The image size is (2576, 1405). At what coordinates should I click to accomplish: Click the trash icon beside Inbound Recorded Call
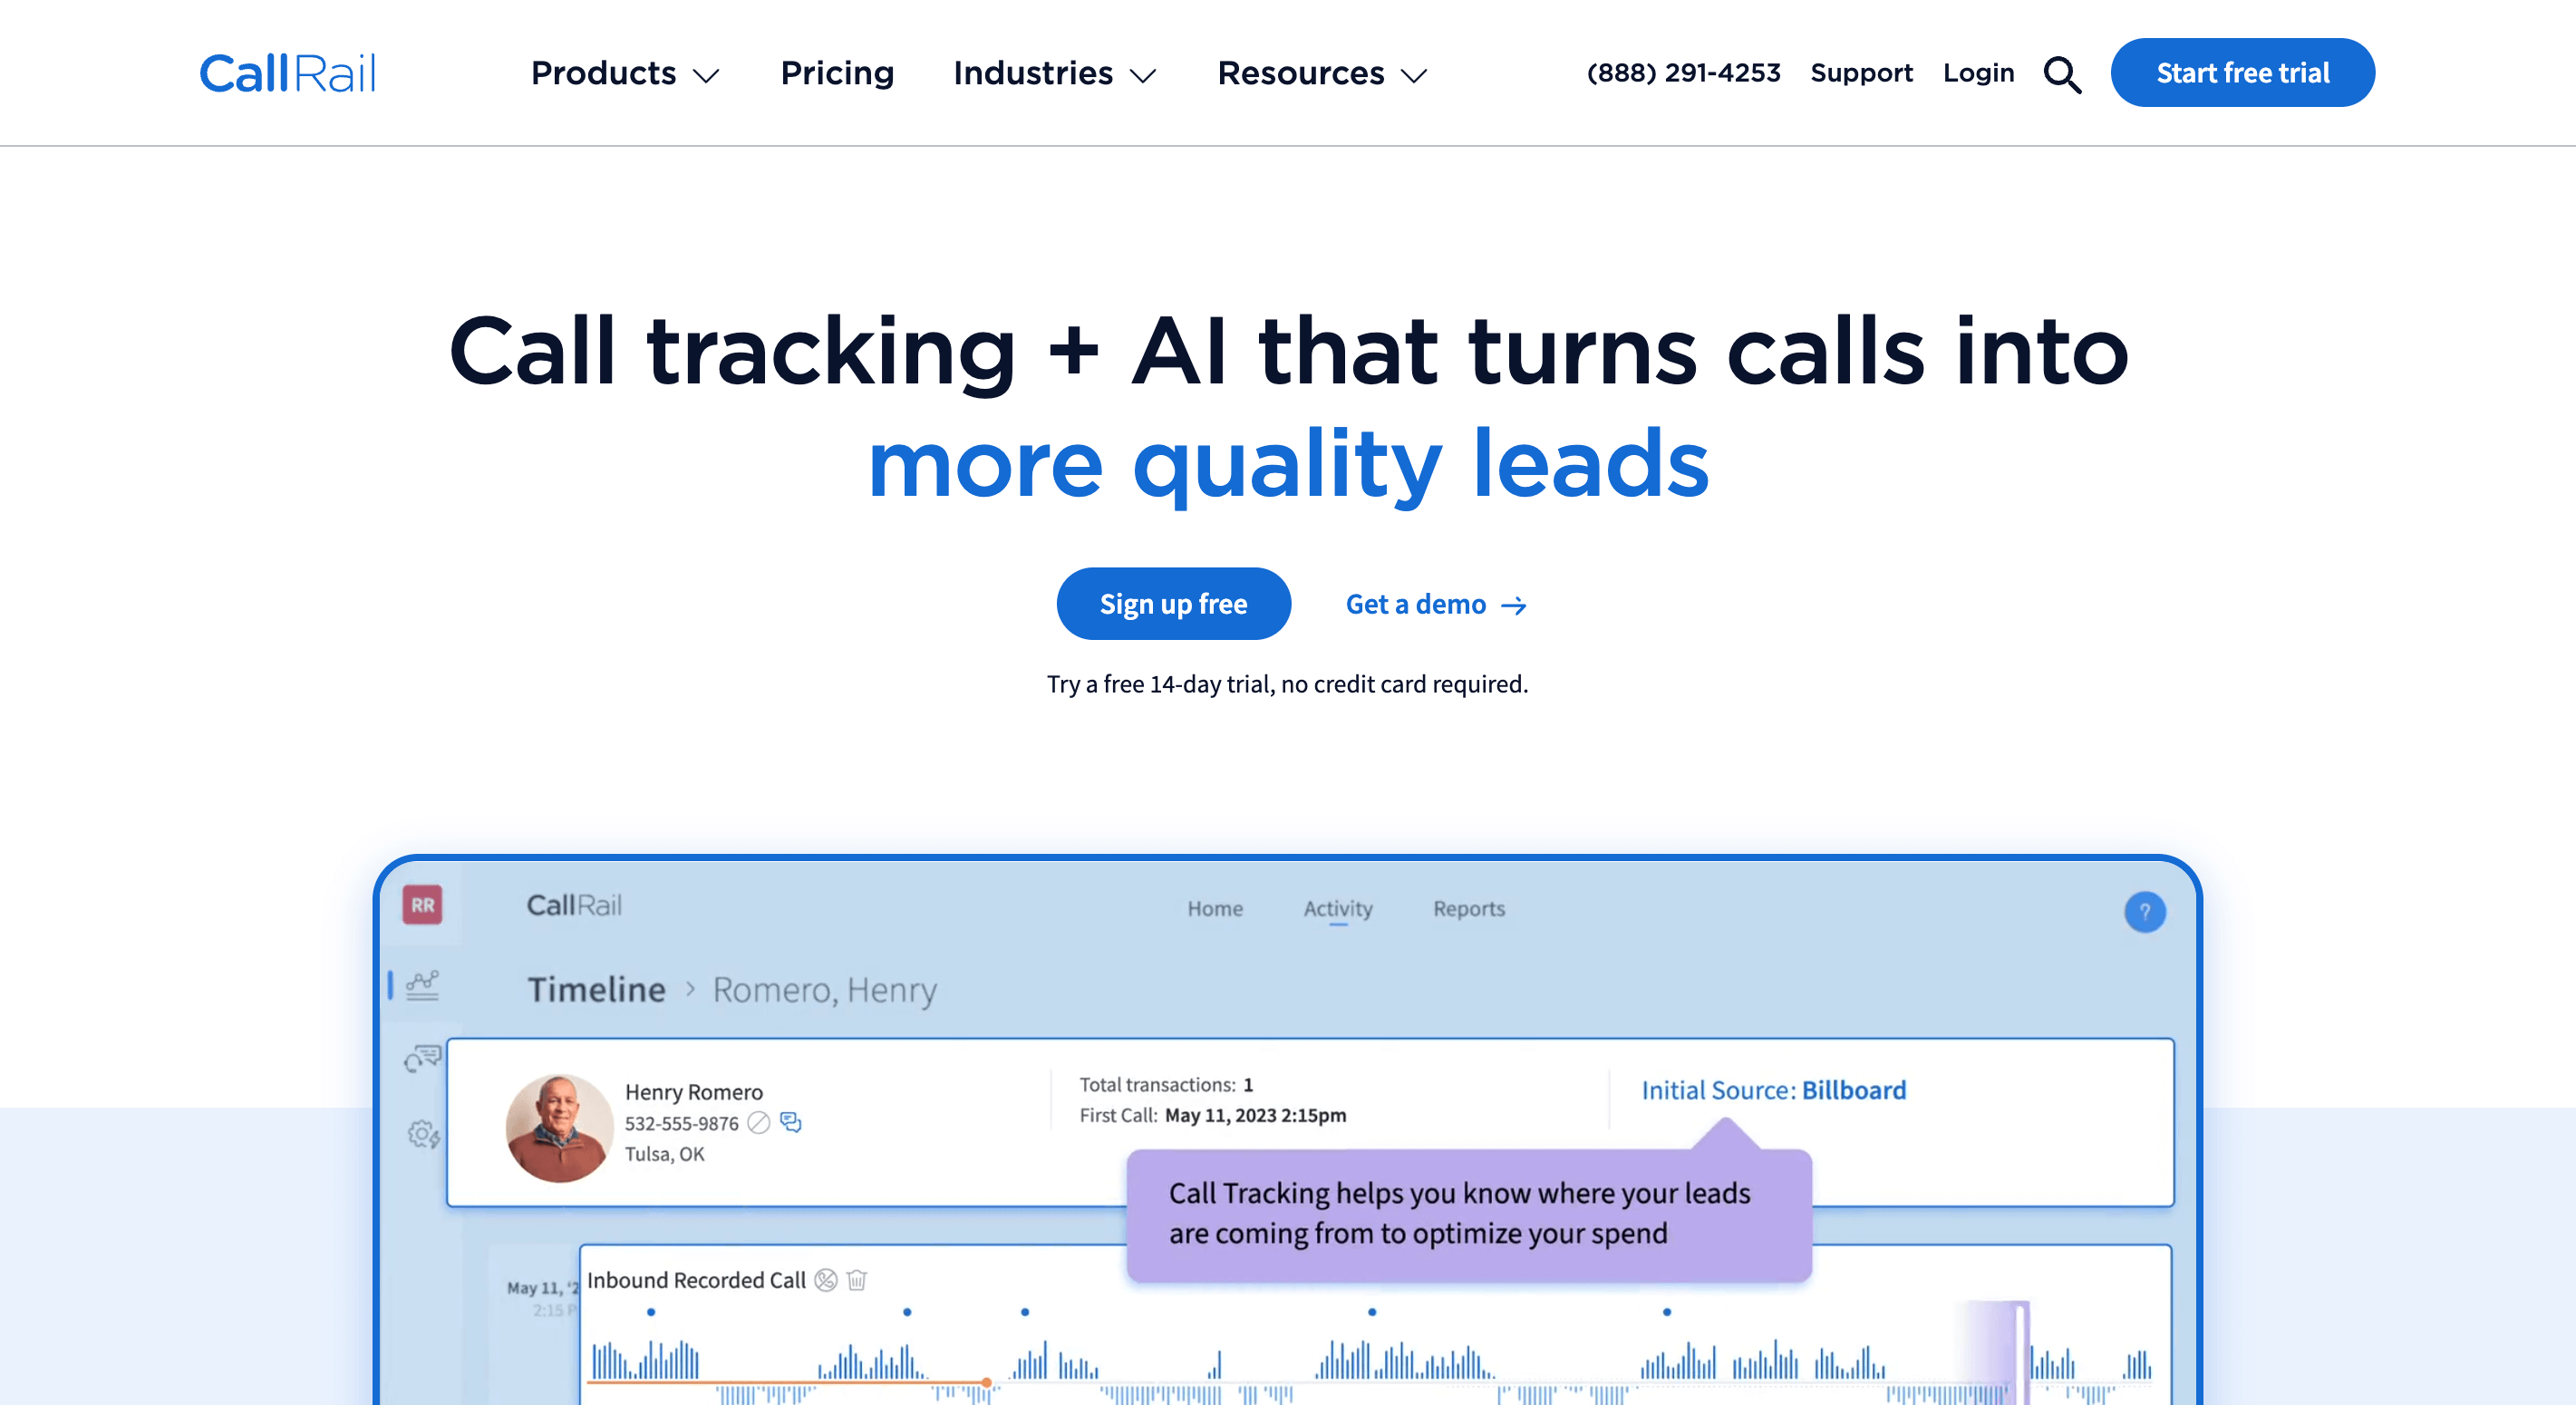[x=857, y=1280]
